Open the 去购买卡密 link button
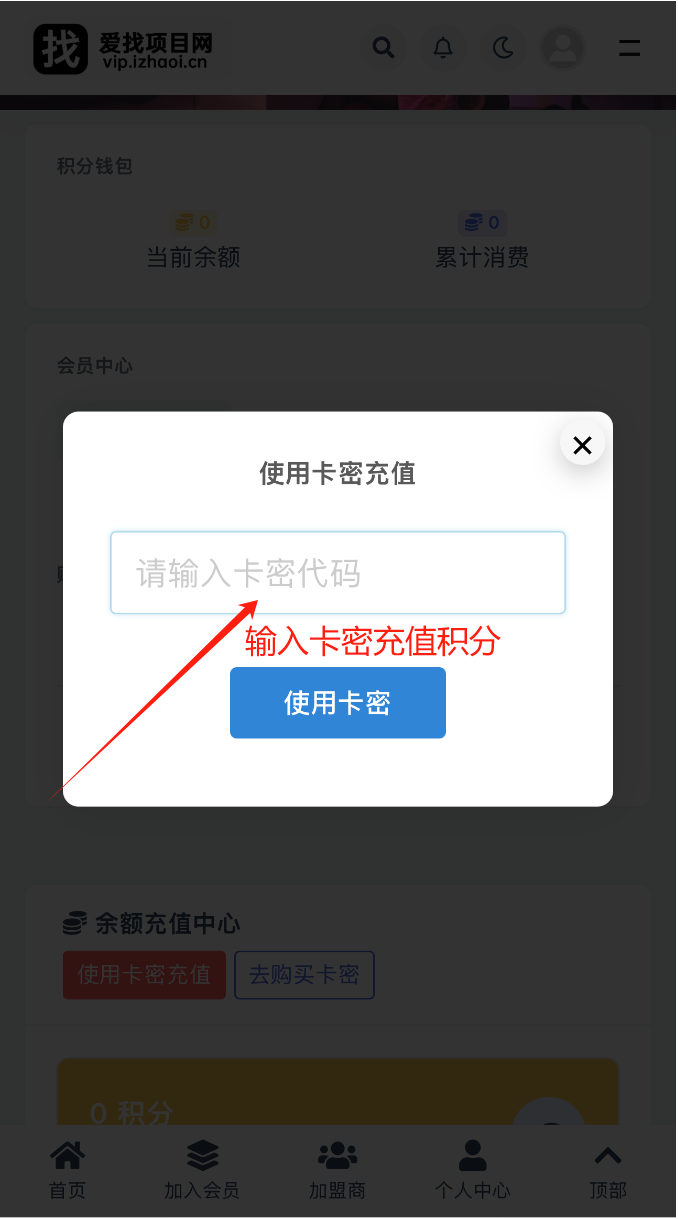Screen dimensions: 678x1219 coord(304,975)
